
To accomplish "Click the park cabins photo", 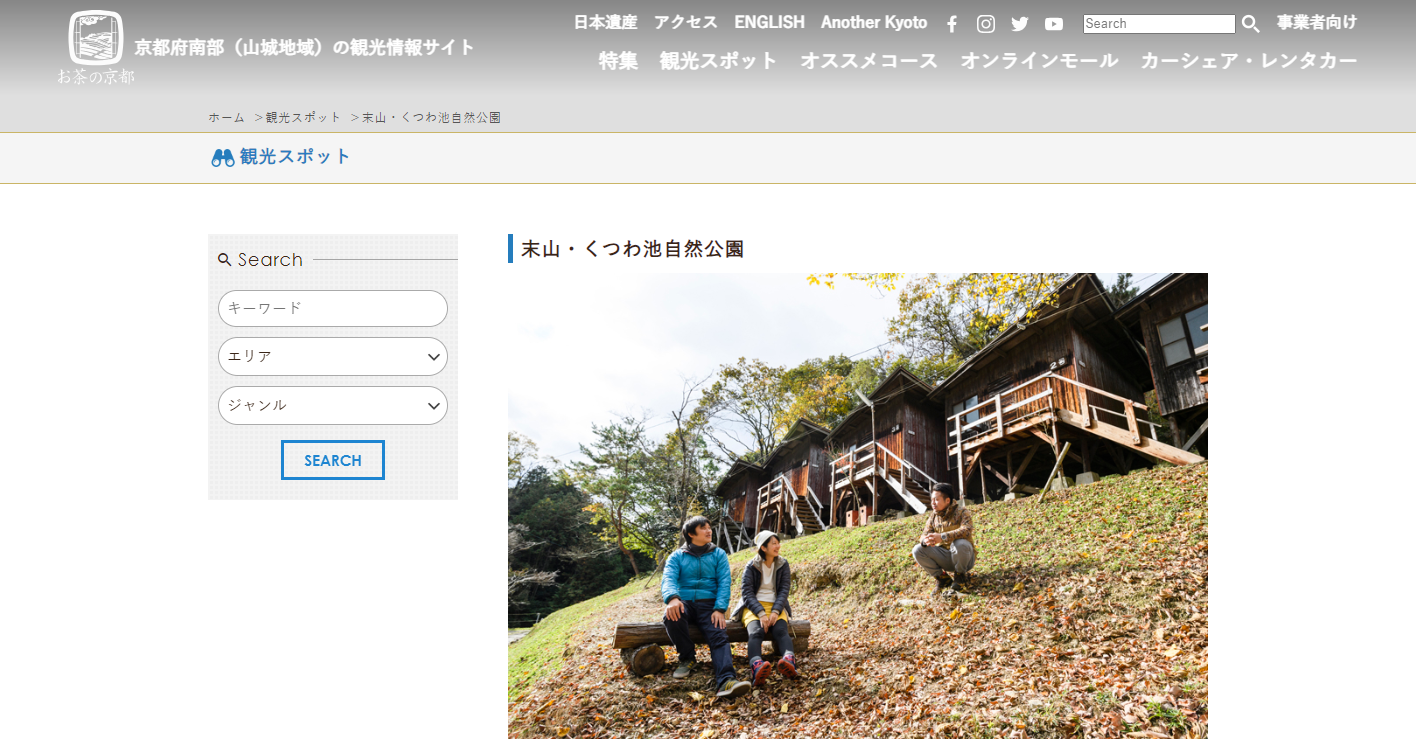I will (857, 505).
